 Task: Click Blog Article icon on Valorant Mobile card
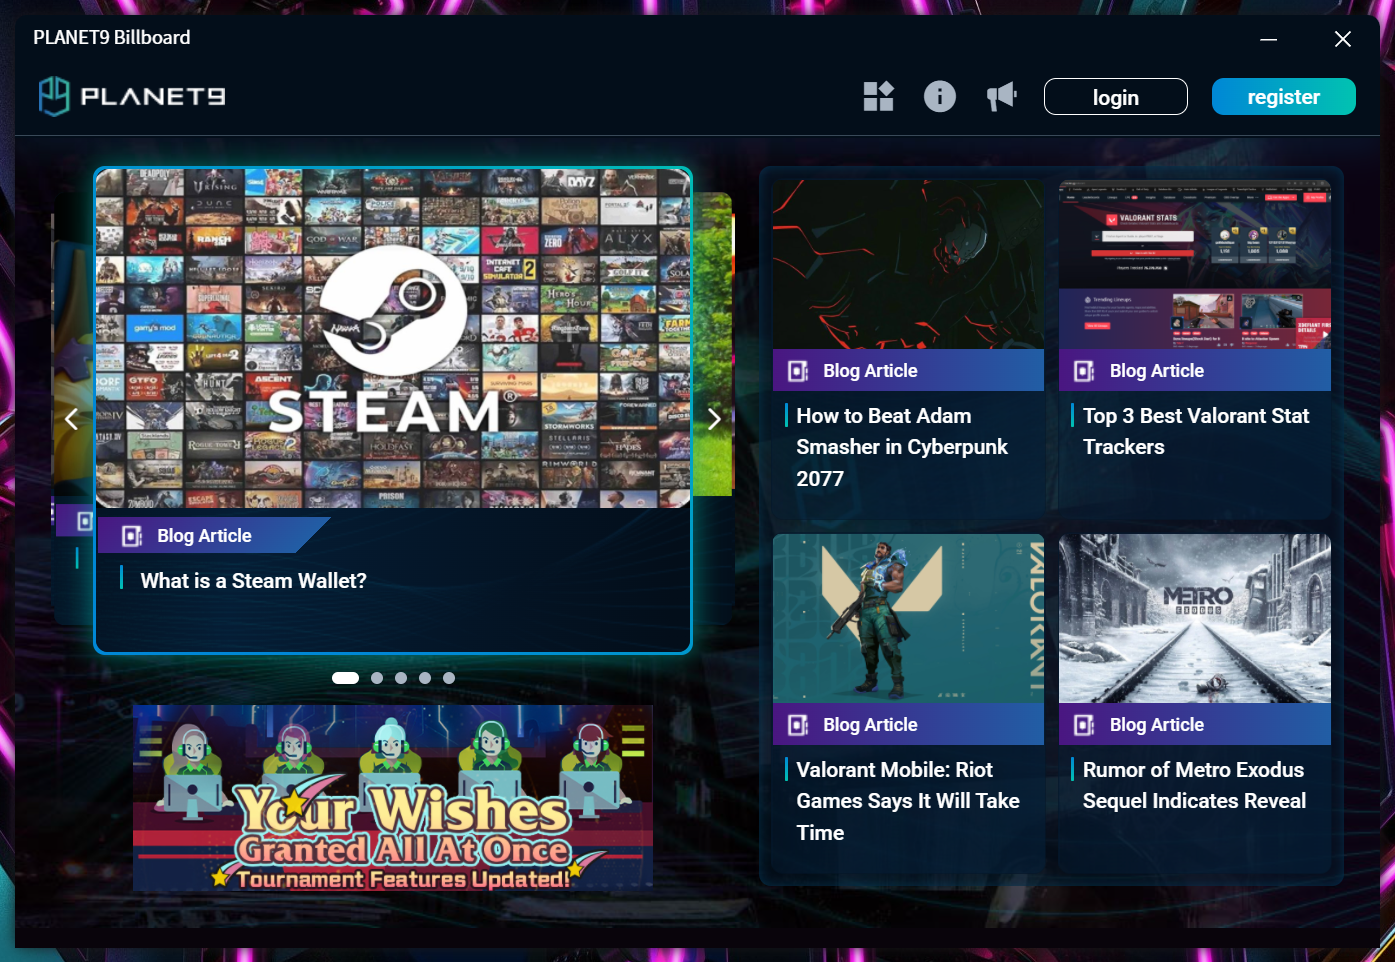[798, 725]
